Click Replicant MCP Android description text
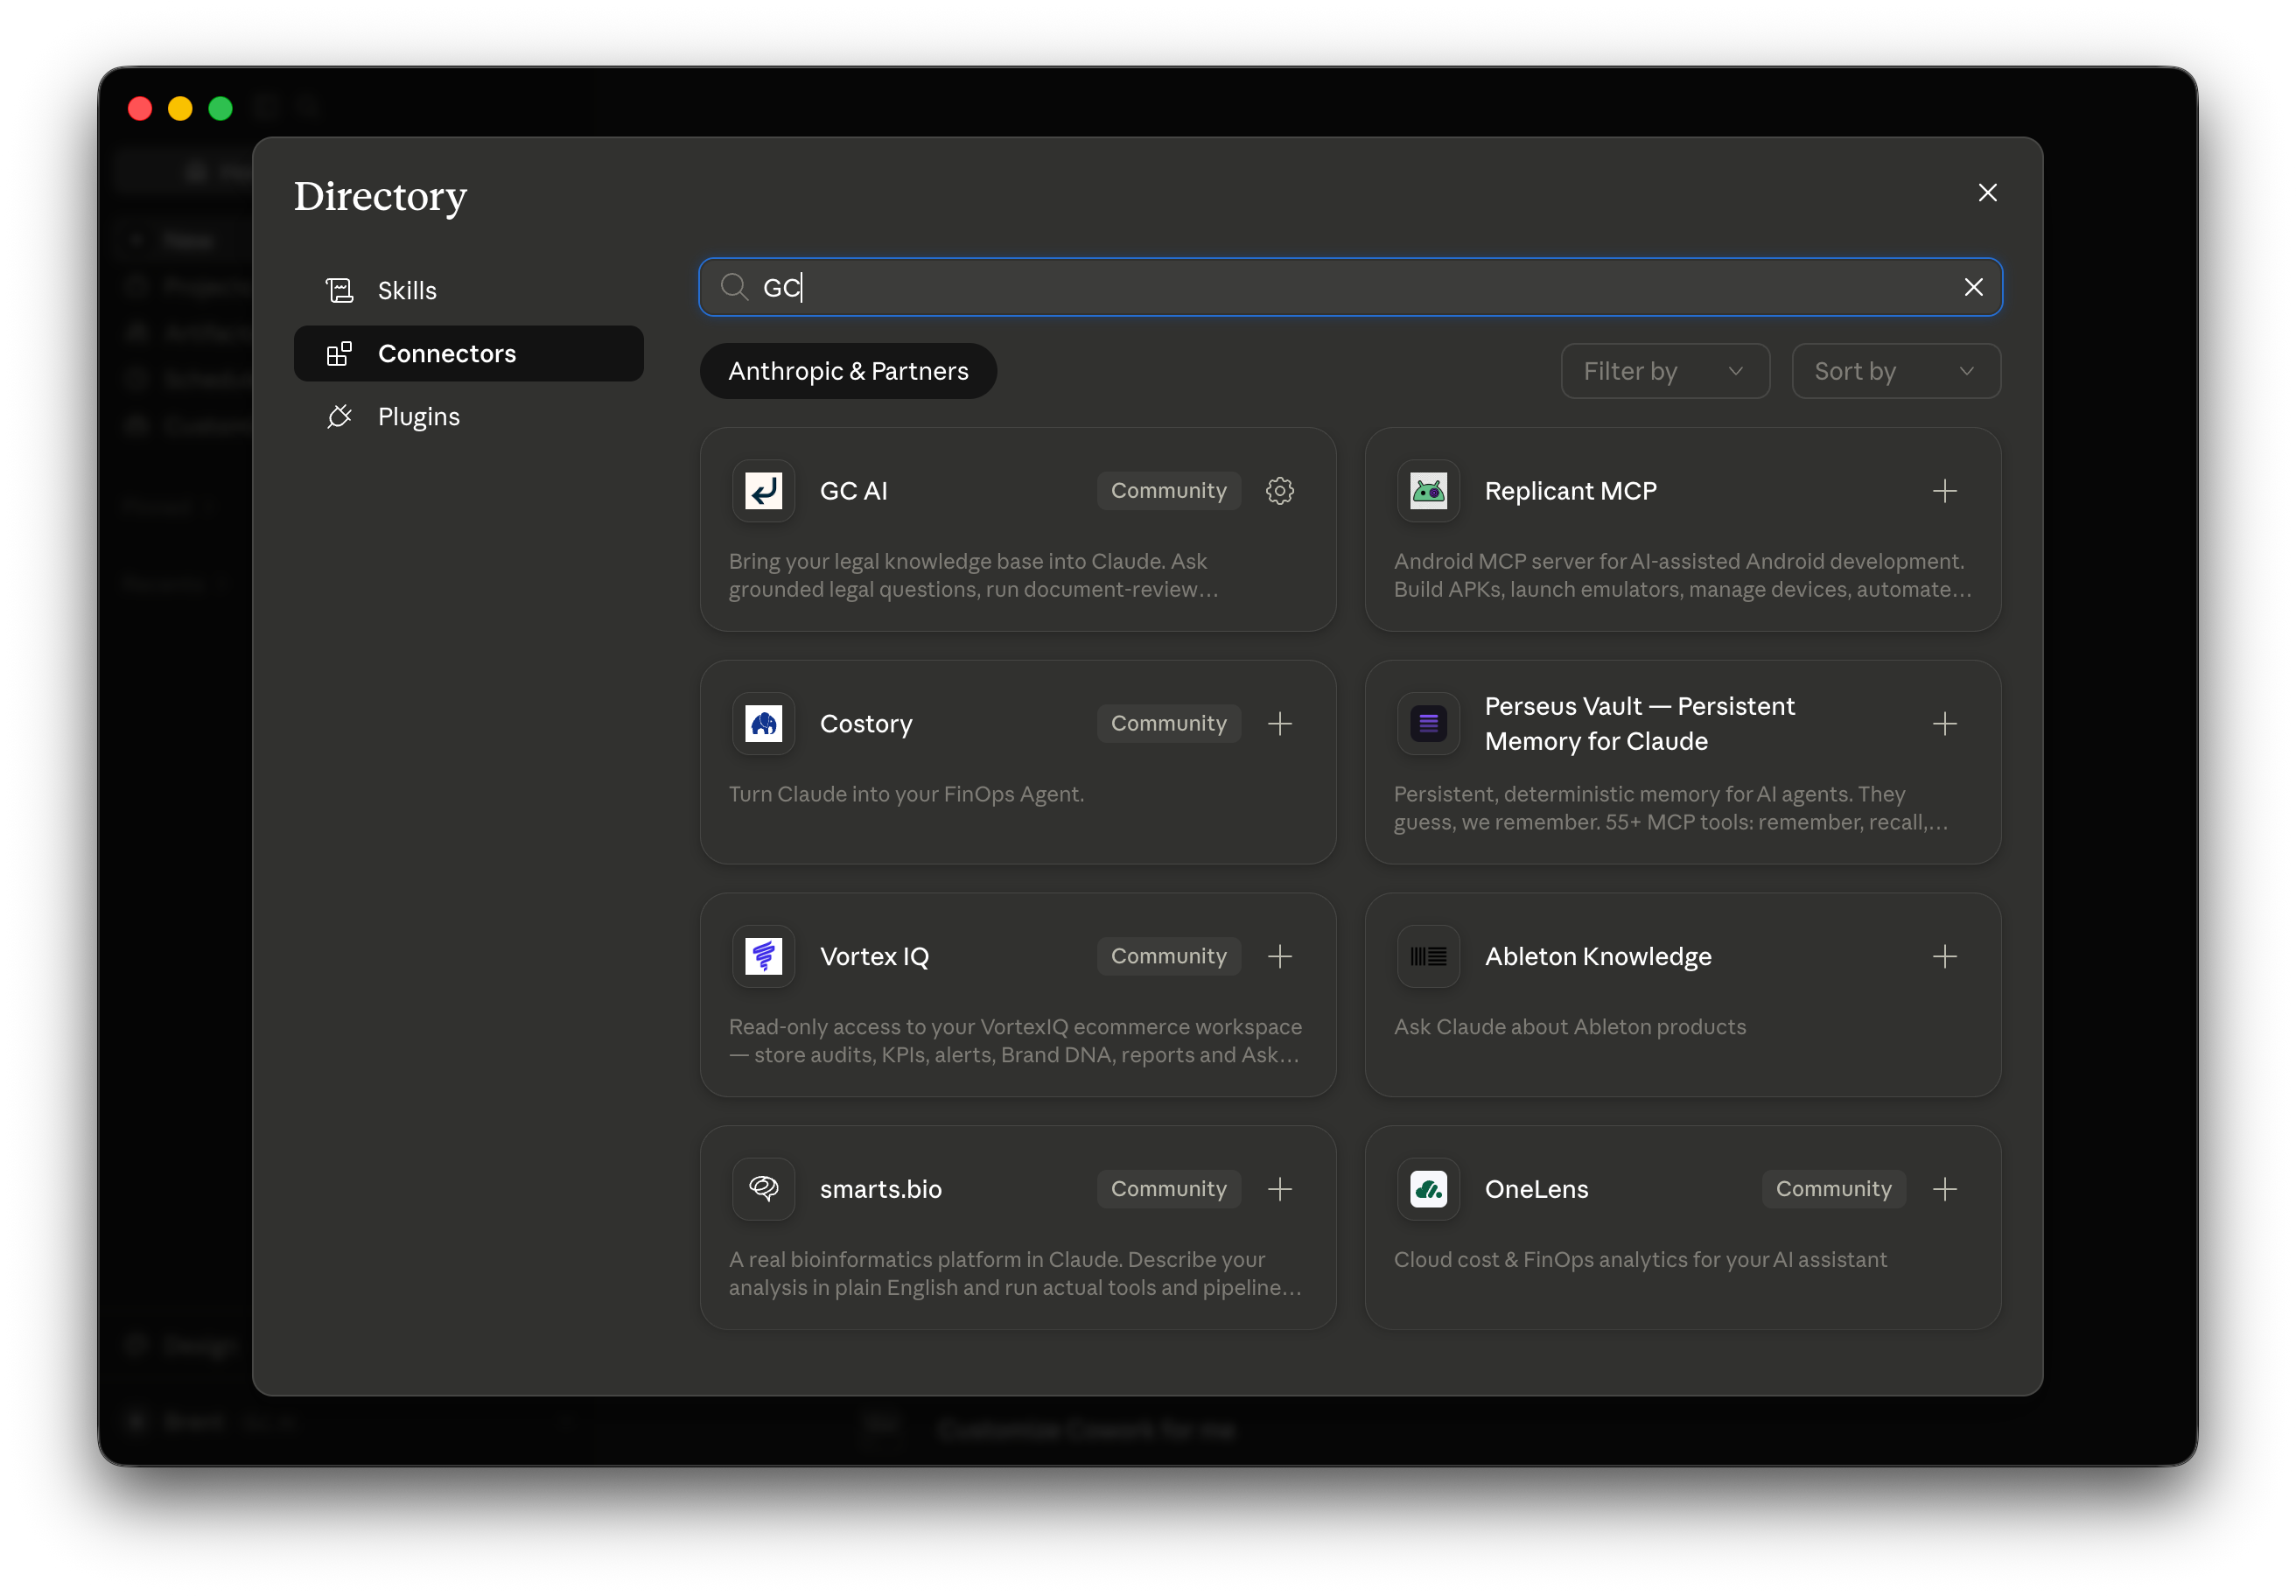Image resolution: width=2296 pixels, height=1596 pixels. tap(1682, 576)
